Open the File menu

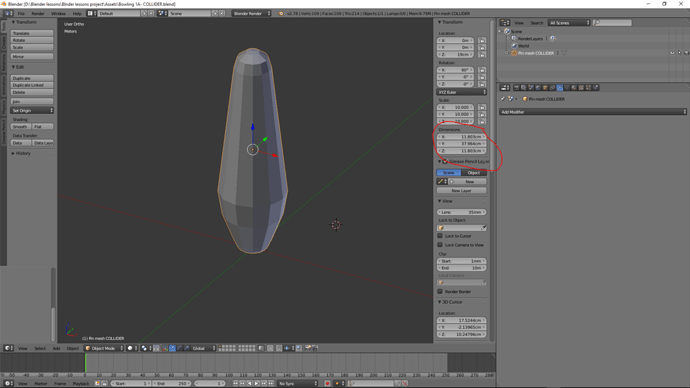(21, 14)
